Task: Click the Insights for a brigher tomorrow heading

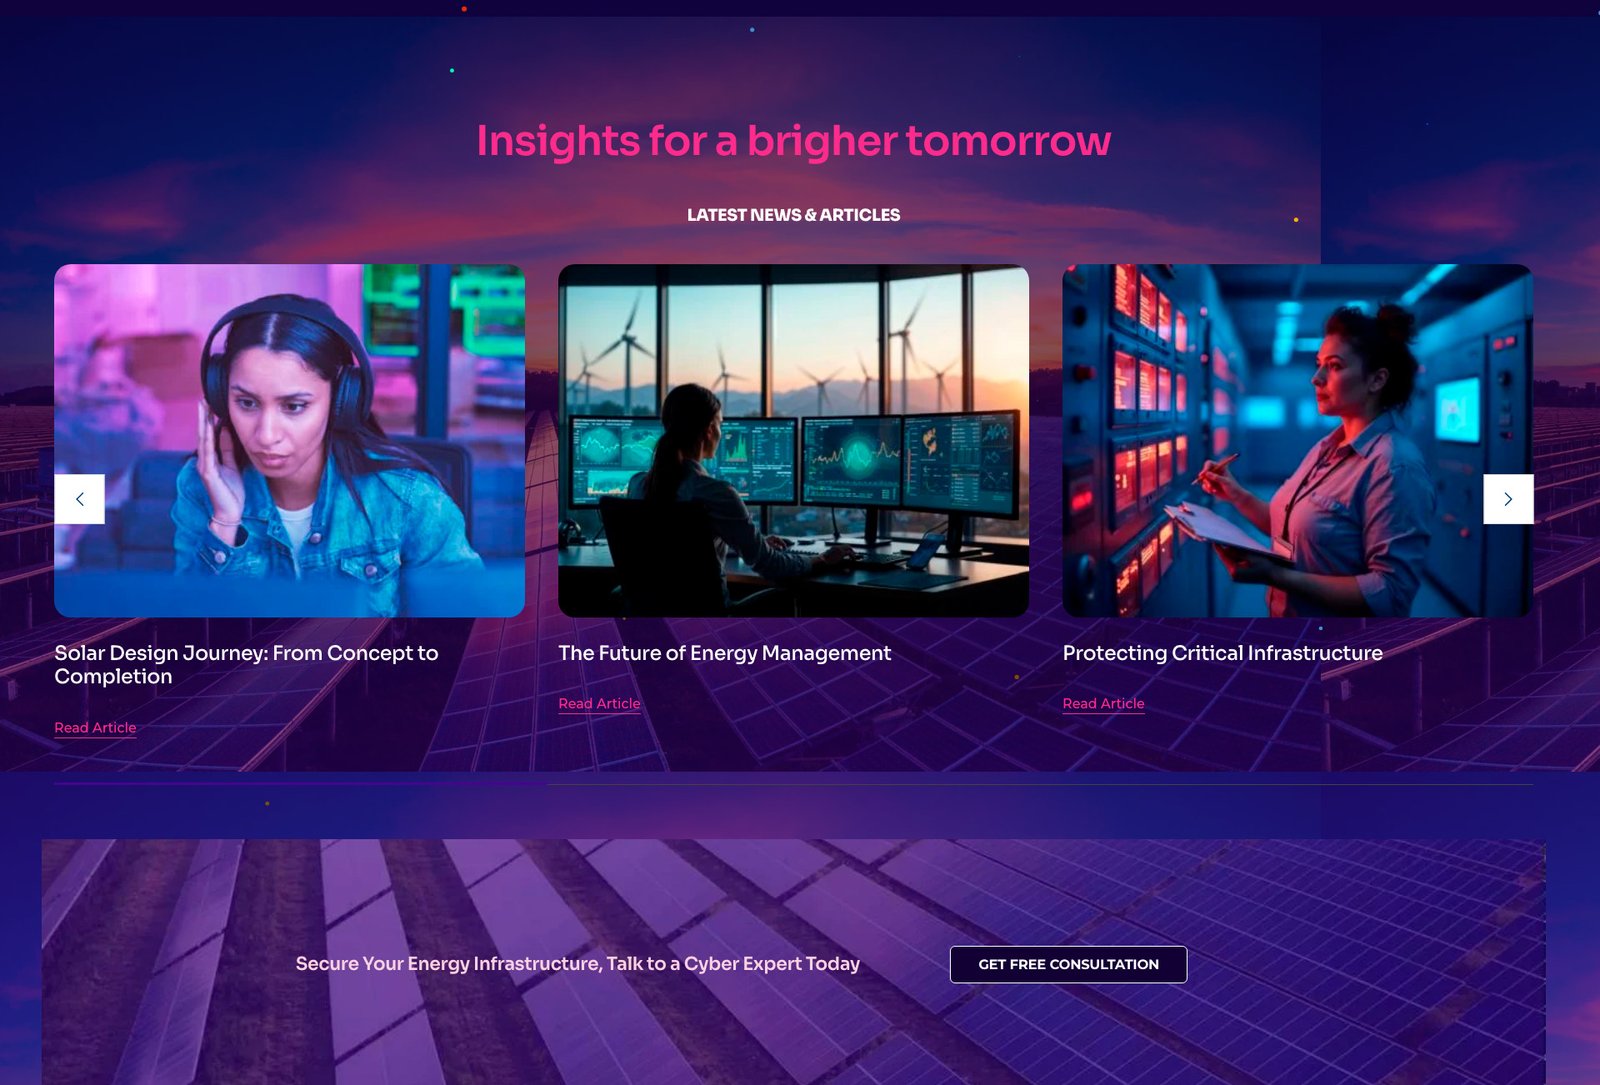Action: pyautogui.click(x=793, y=141)
